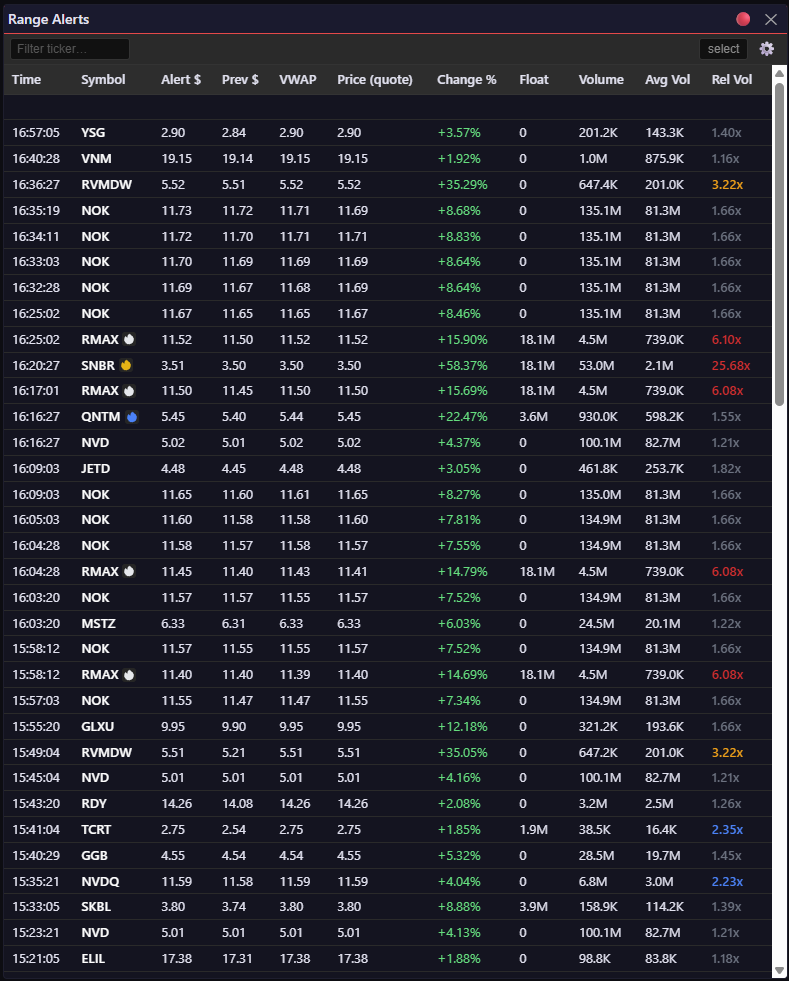Click the blue flame icon beside QNTM

(x=132, y=417)
